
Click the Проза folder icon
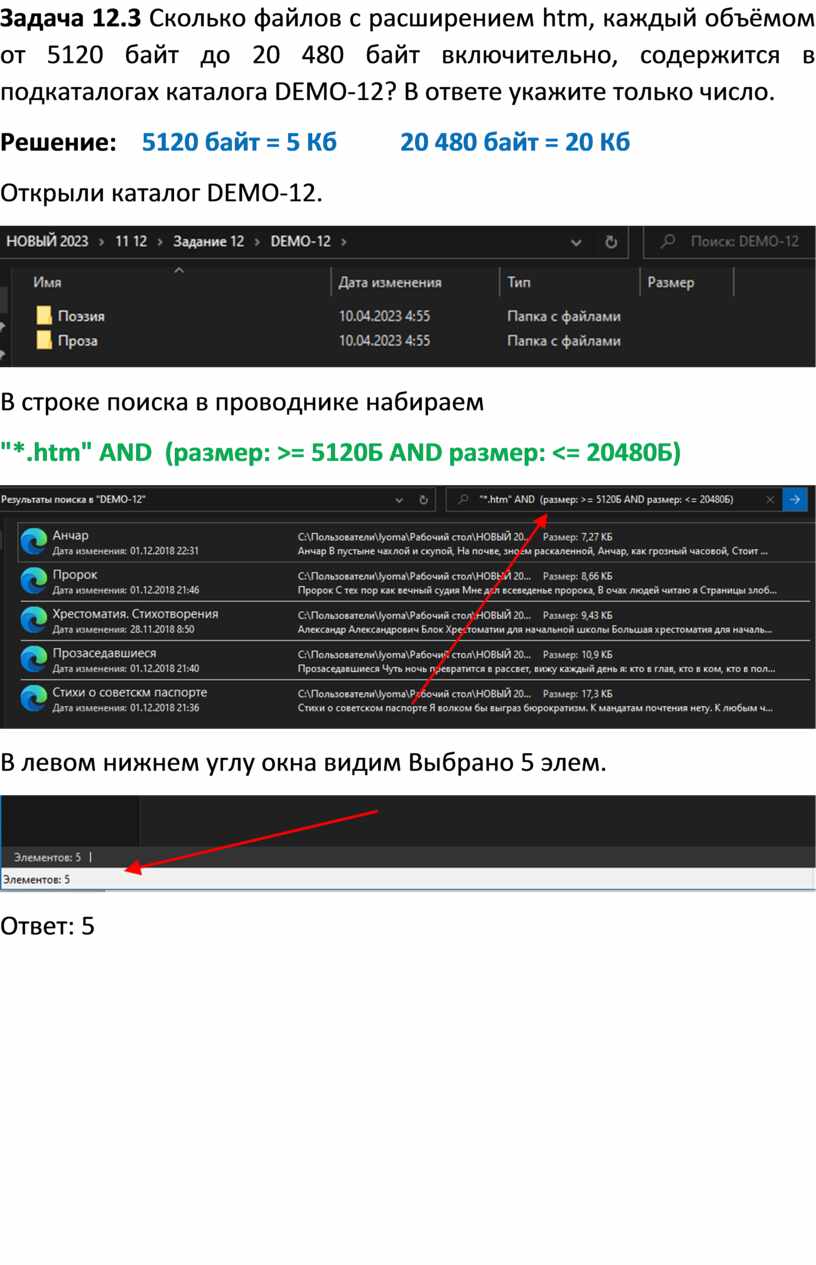pos(43,341)
